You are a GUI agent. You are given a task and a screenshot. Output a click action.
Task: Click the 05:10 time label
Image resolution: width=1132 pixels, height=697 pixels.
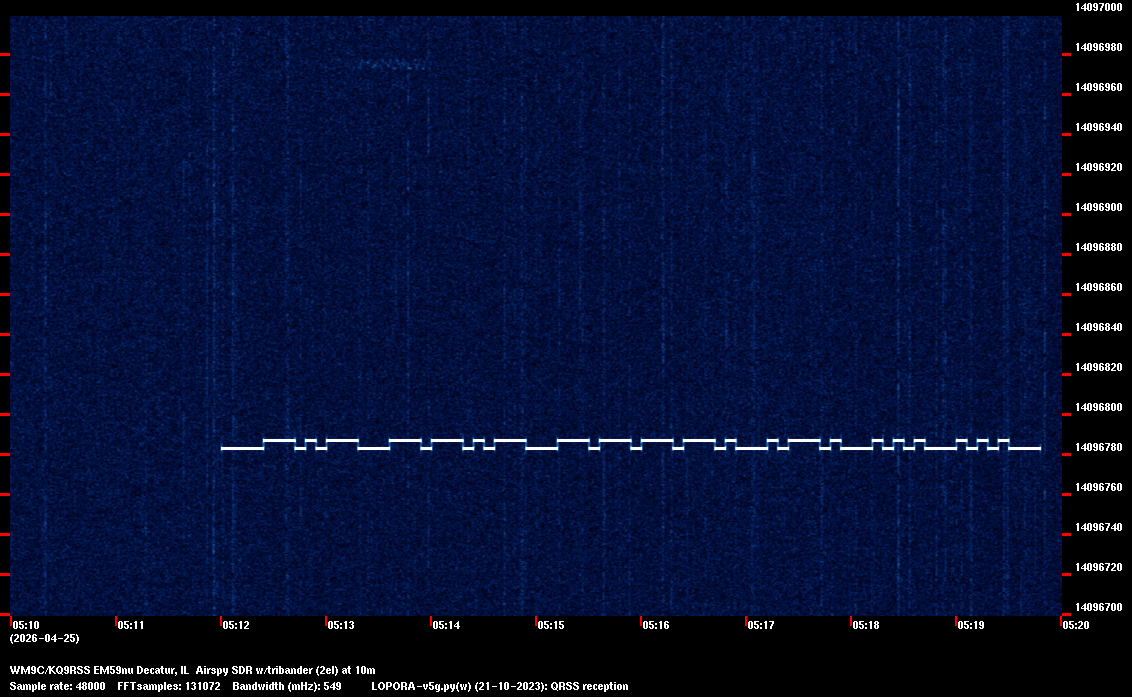pyautogui.click(x=26, y=625)
